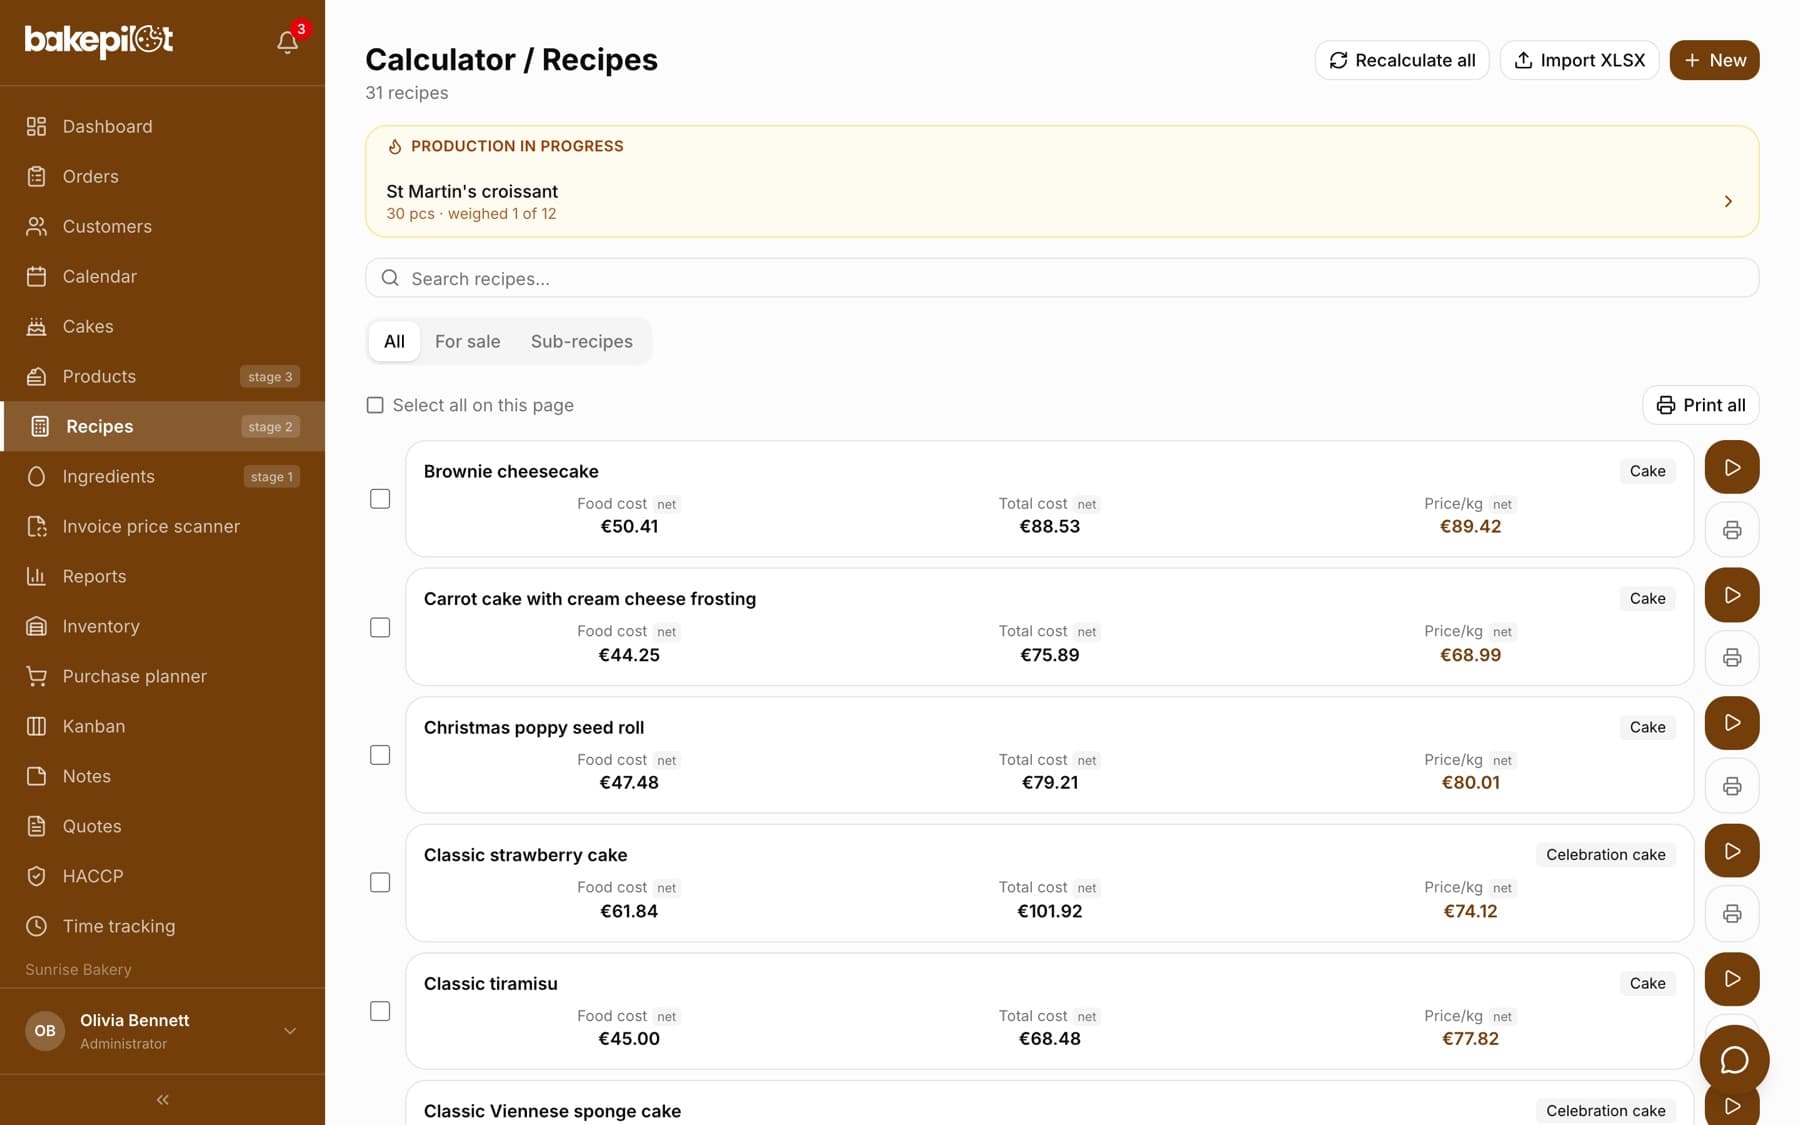This screenshot has width=1800, height=1125.
Task: Check the Classic tiramisu checkbox
Action: pos(380,1011)
